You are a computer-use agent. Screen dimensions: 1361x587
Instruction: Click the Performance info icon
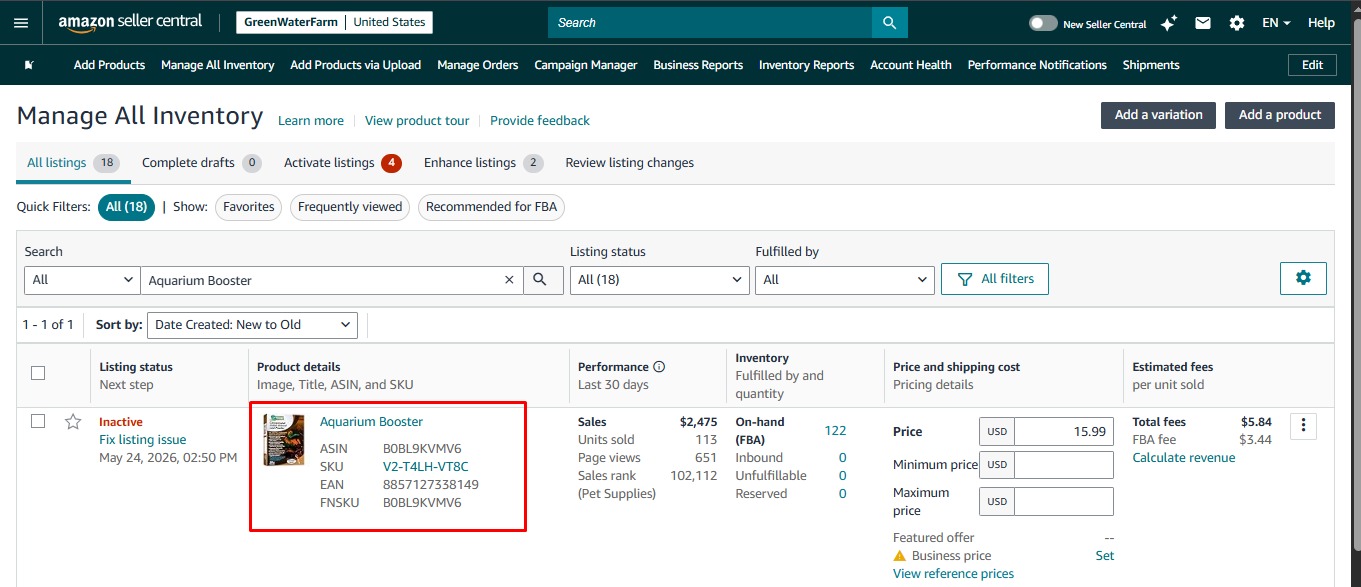tap(659, 367)
